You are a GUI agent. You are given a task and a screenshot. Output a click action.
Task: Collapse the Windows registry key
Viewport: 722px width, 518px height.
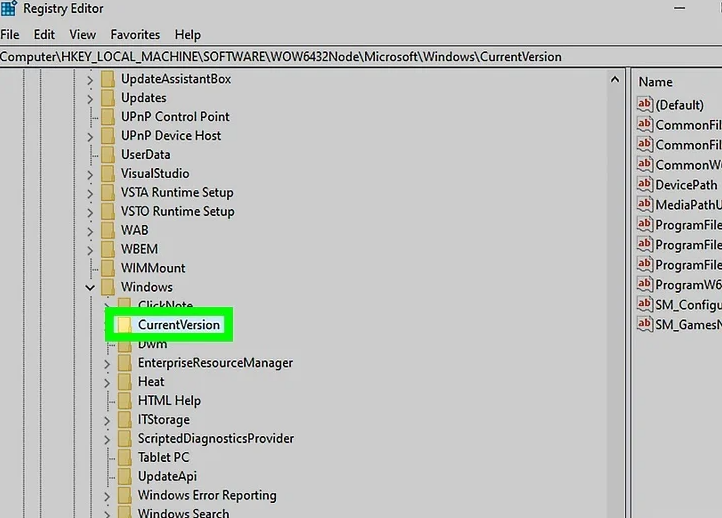click(90, 288)
